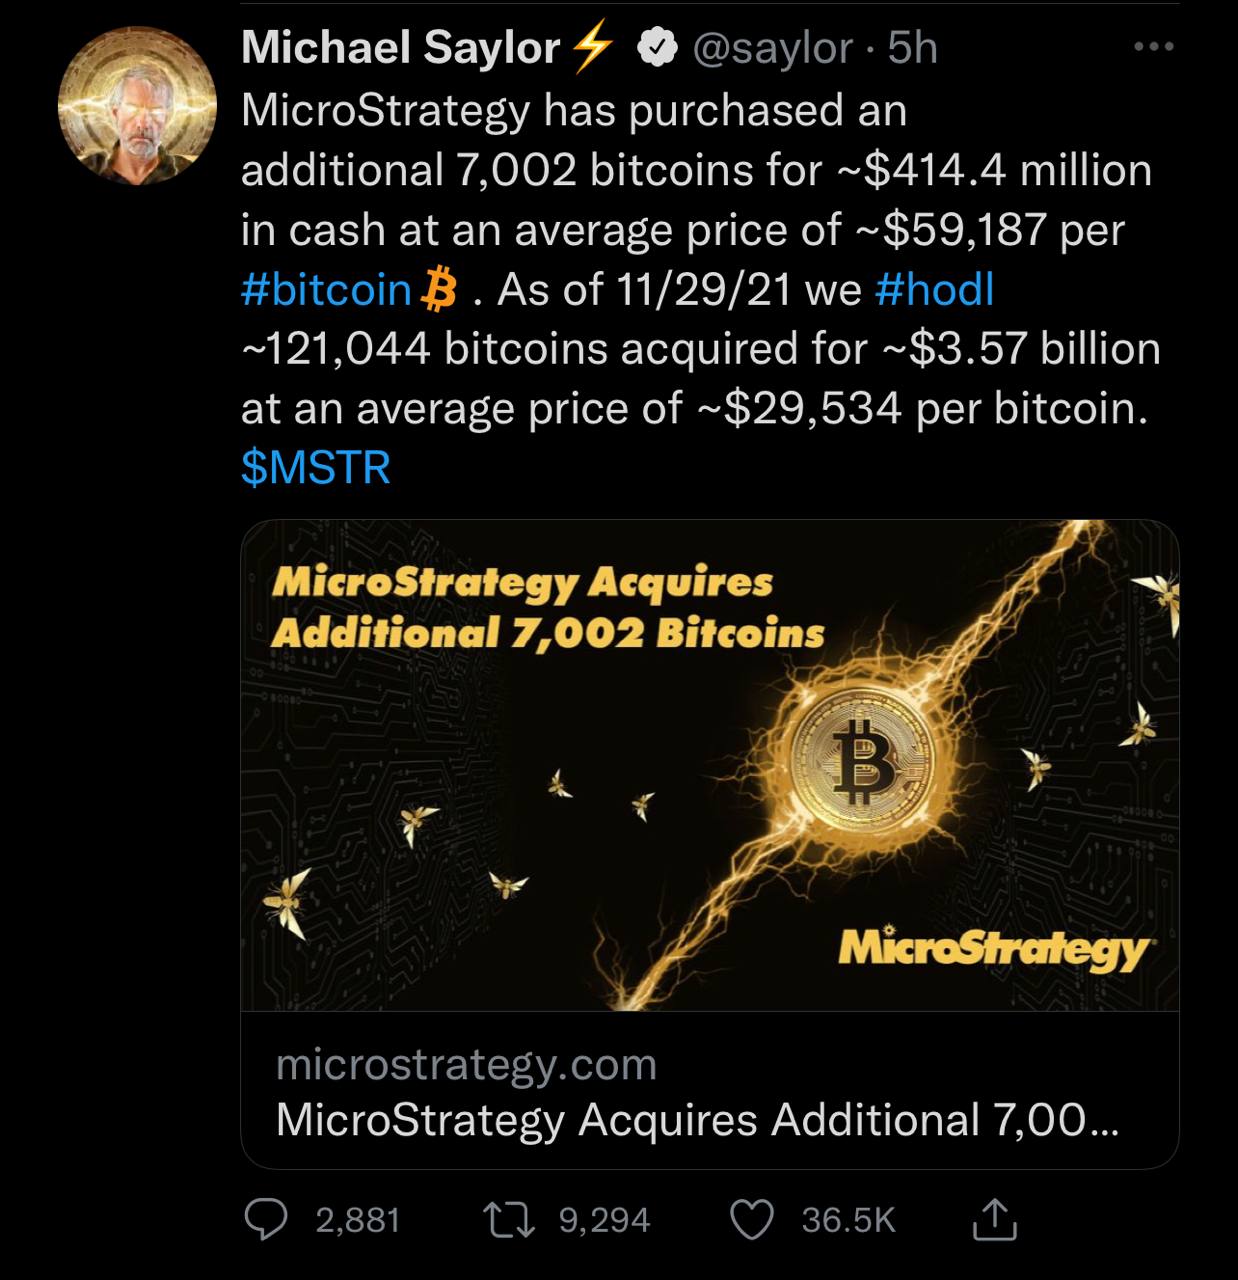Open the $MSTR cashtag link
The width and height of the screenshot is (1238, 1280).
click(316, 468)
